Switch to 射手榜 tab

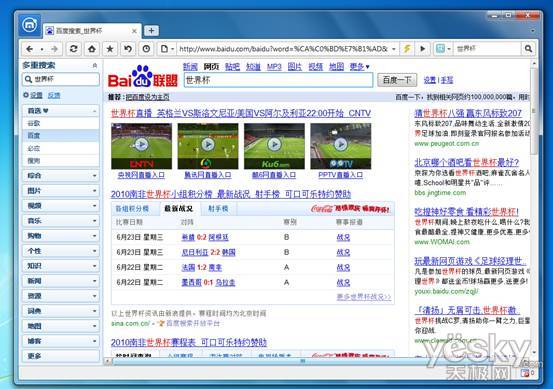218,209
